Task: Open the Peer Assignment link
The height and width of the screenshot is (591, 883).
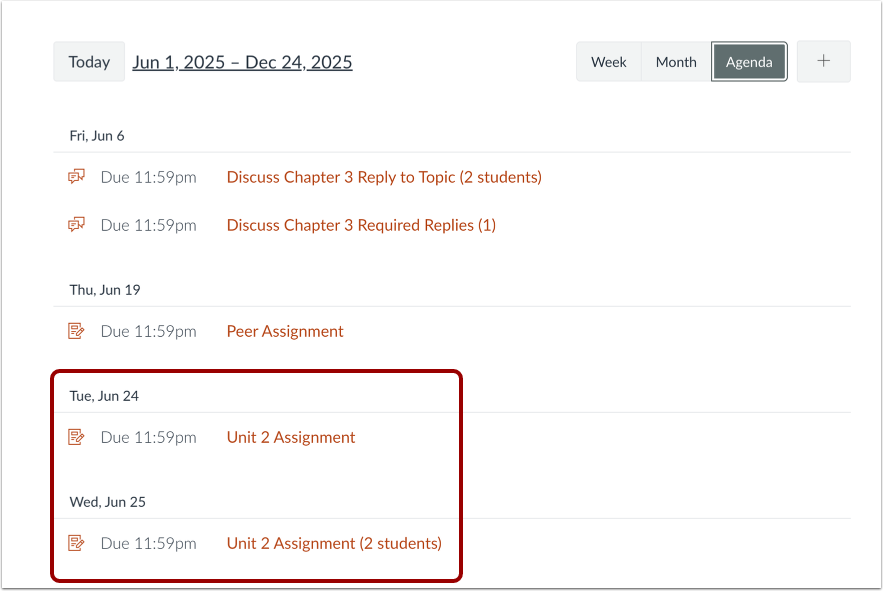Action: click(x=284, y=330)
